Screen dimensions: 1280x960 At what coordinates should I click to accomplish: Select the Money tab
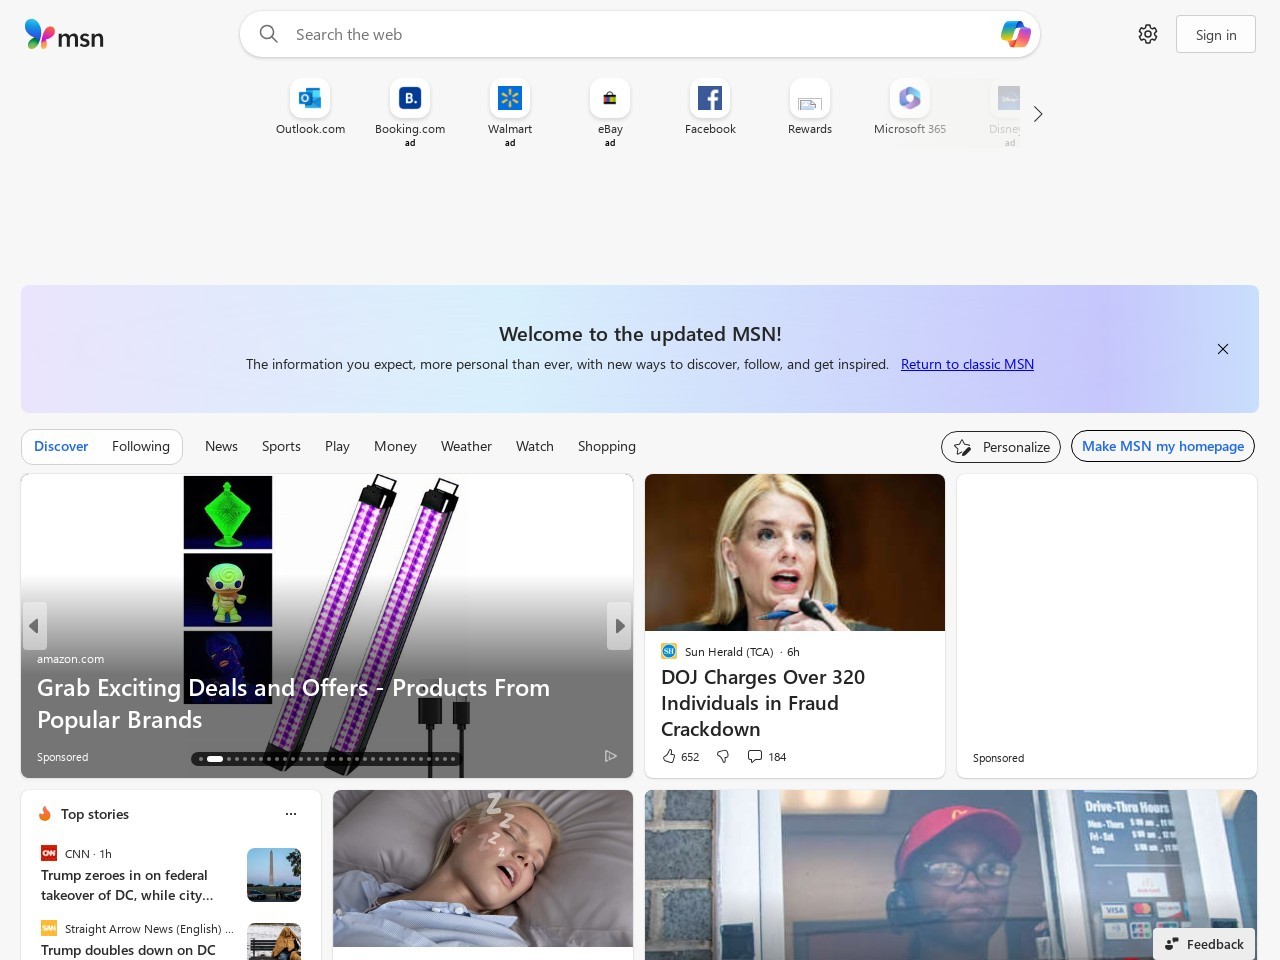coord(395,446)
